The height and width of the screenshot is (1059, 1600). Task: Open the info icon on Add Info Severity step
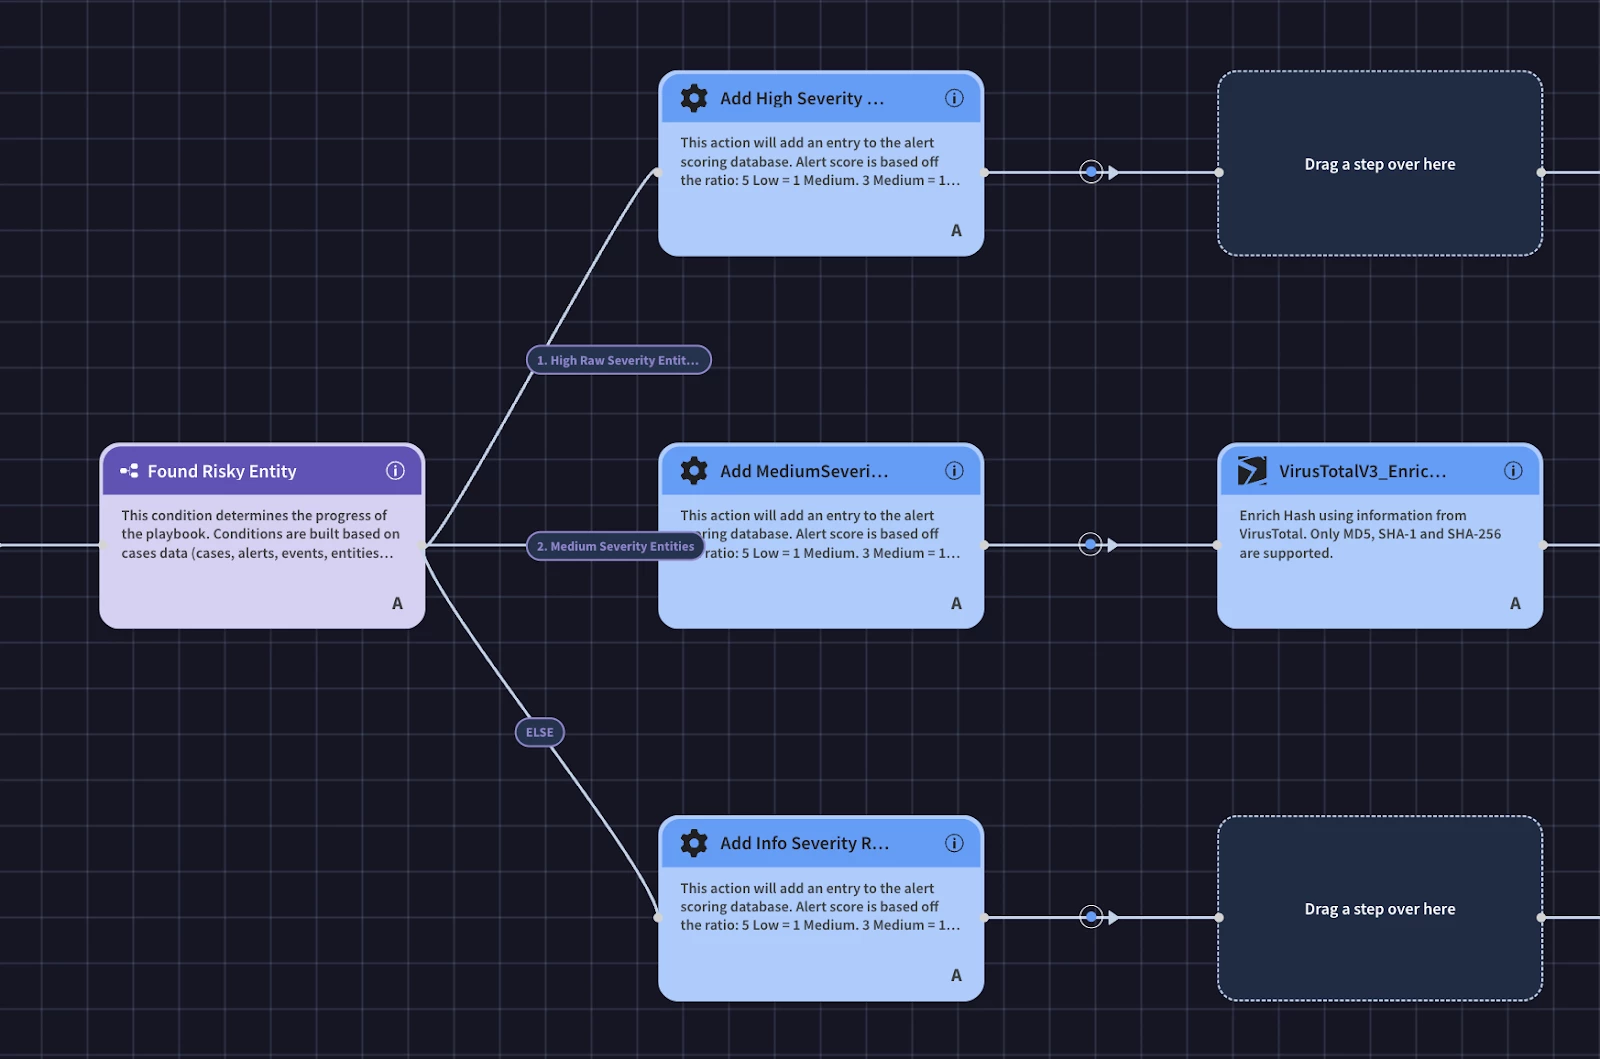[954, 843]
